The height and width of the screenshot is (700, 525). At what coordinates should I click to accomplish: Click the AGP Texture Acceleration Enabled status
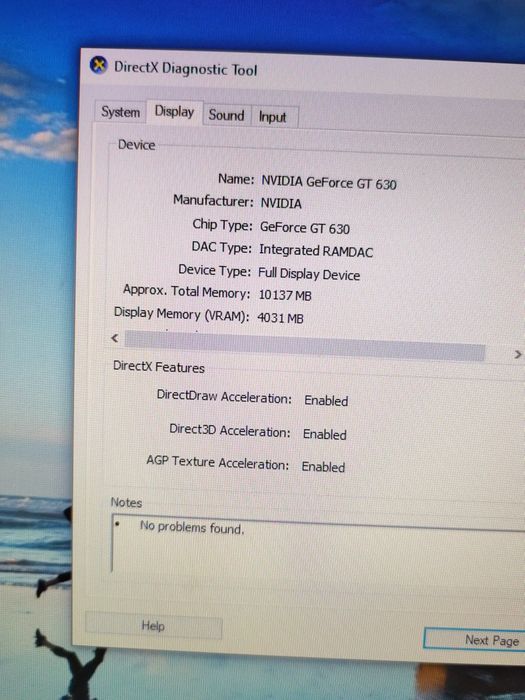(x=323, y=467)
